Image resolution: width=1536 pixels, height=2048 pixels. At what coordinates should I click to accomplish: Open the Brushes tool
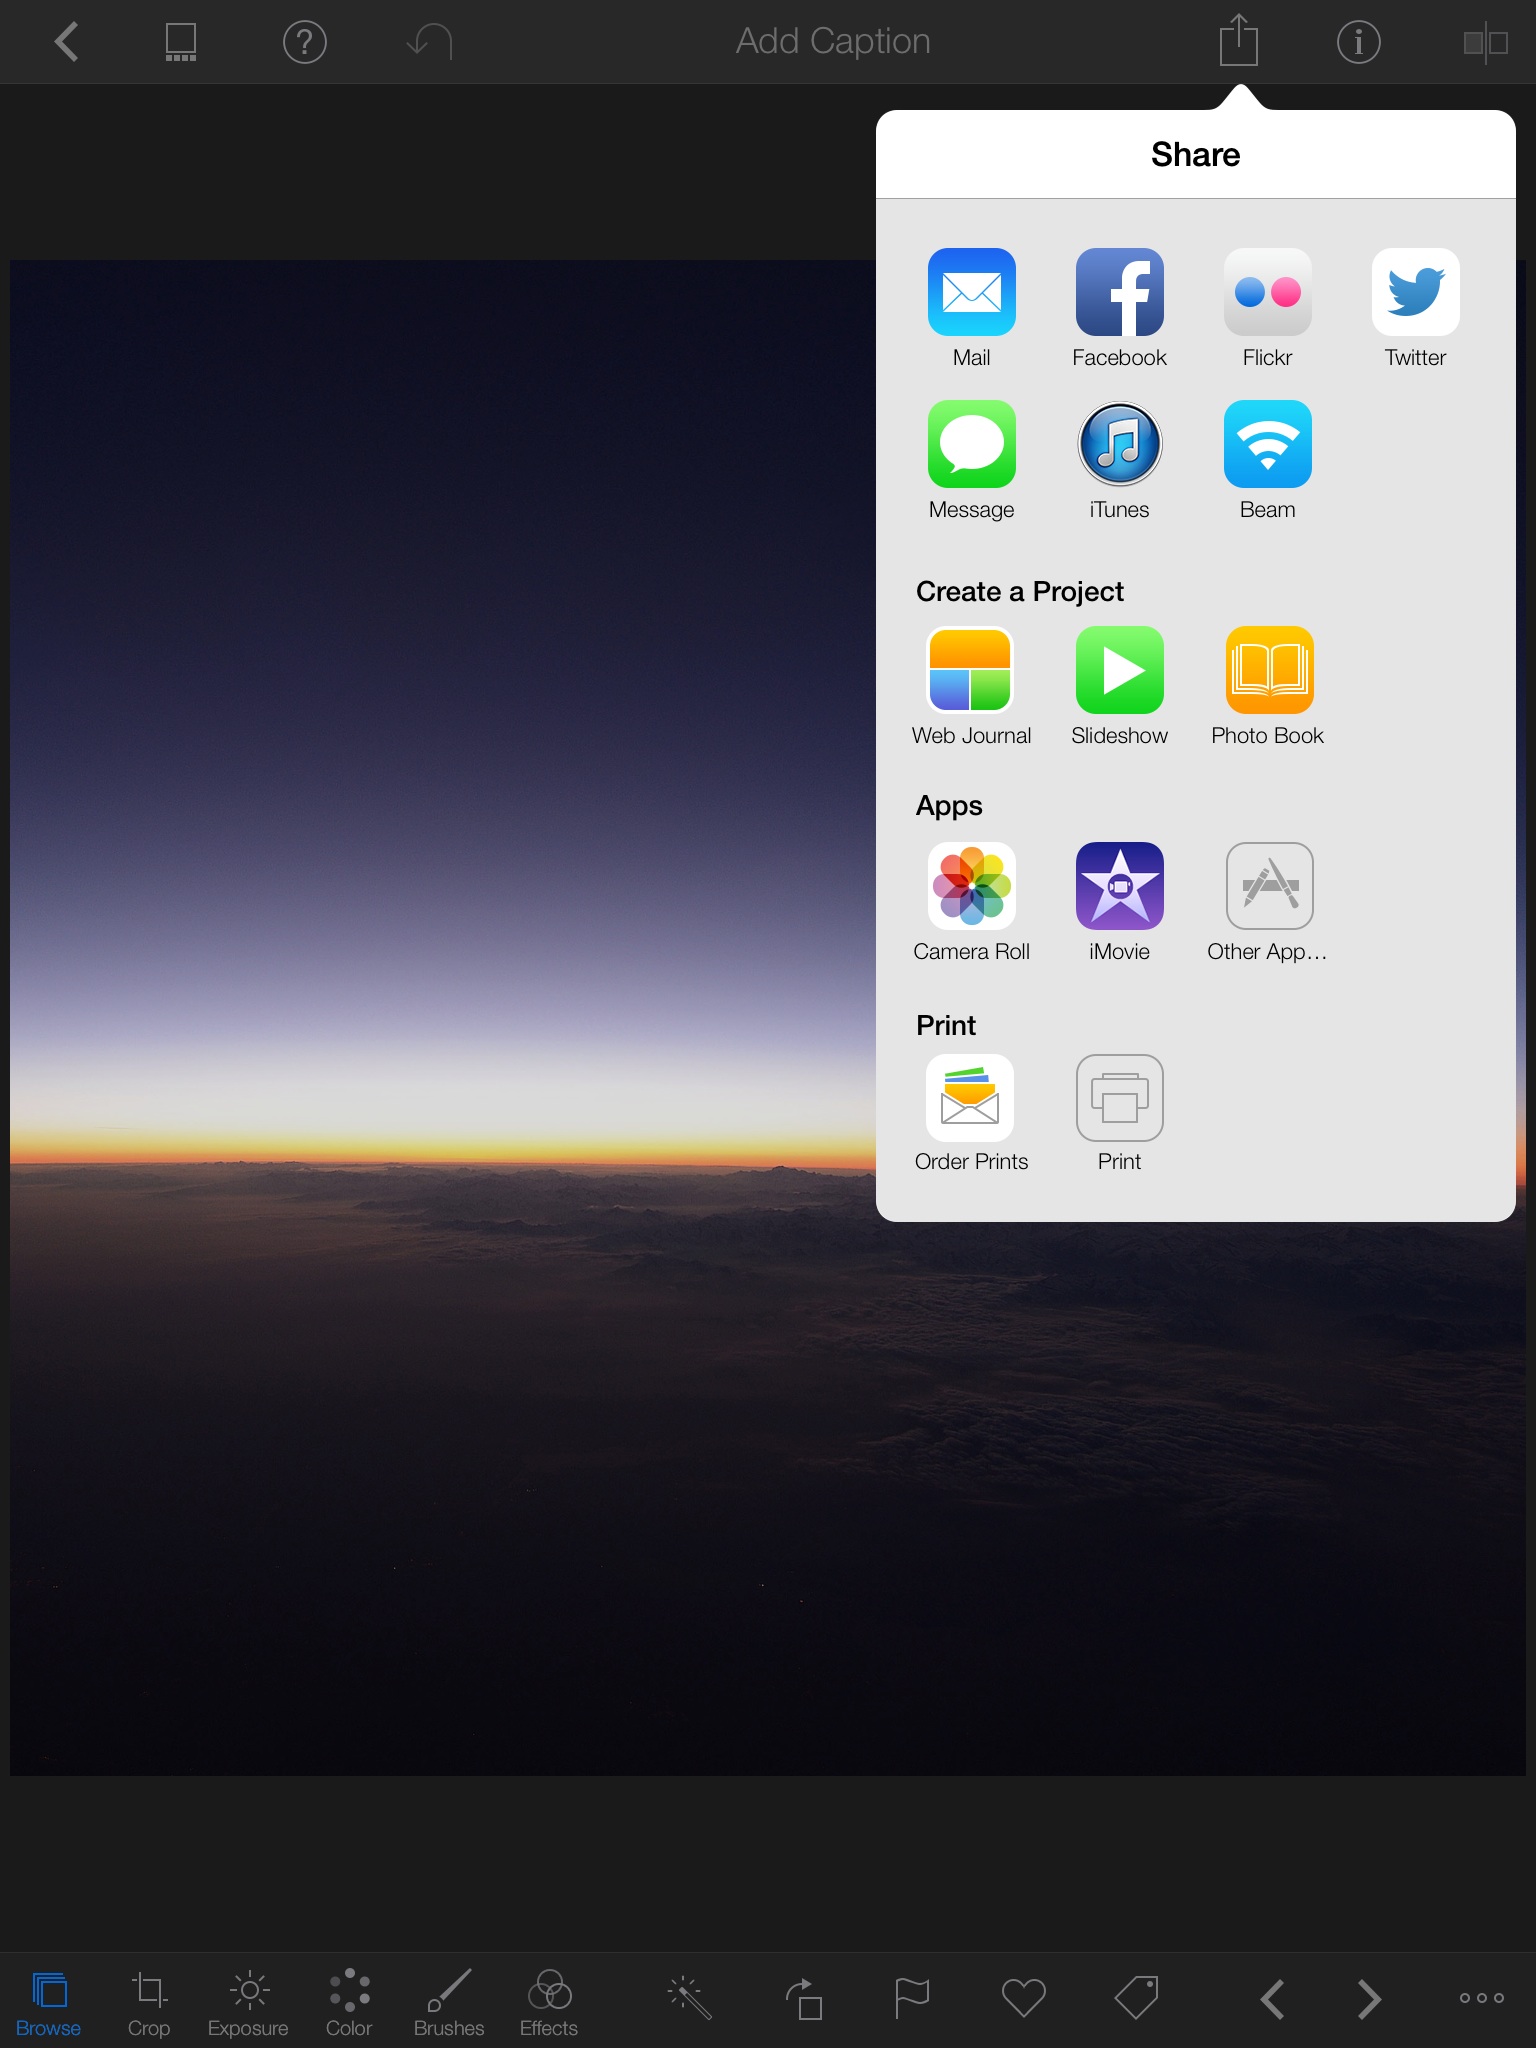[x=449, y=2003]
